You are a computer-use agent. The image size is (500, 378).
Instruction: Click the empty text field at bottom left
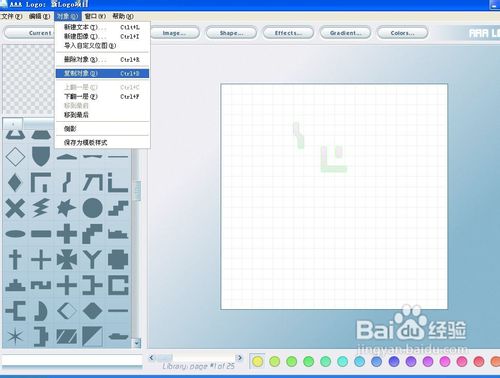pos(72,360)
